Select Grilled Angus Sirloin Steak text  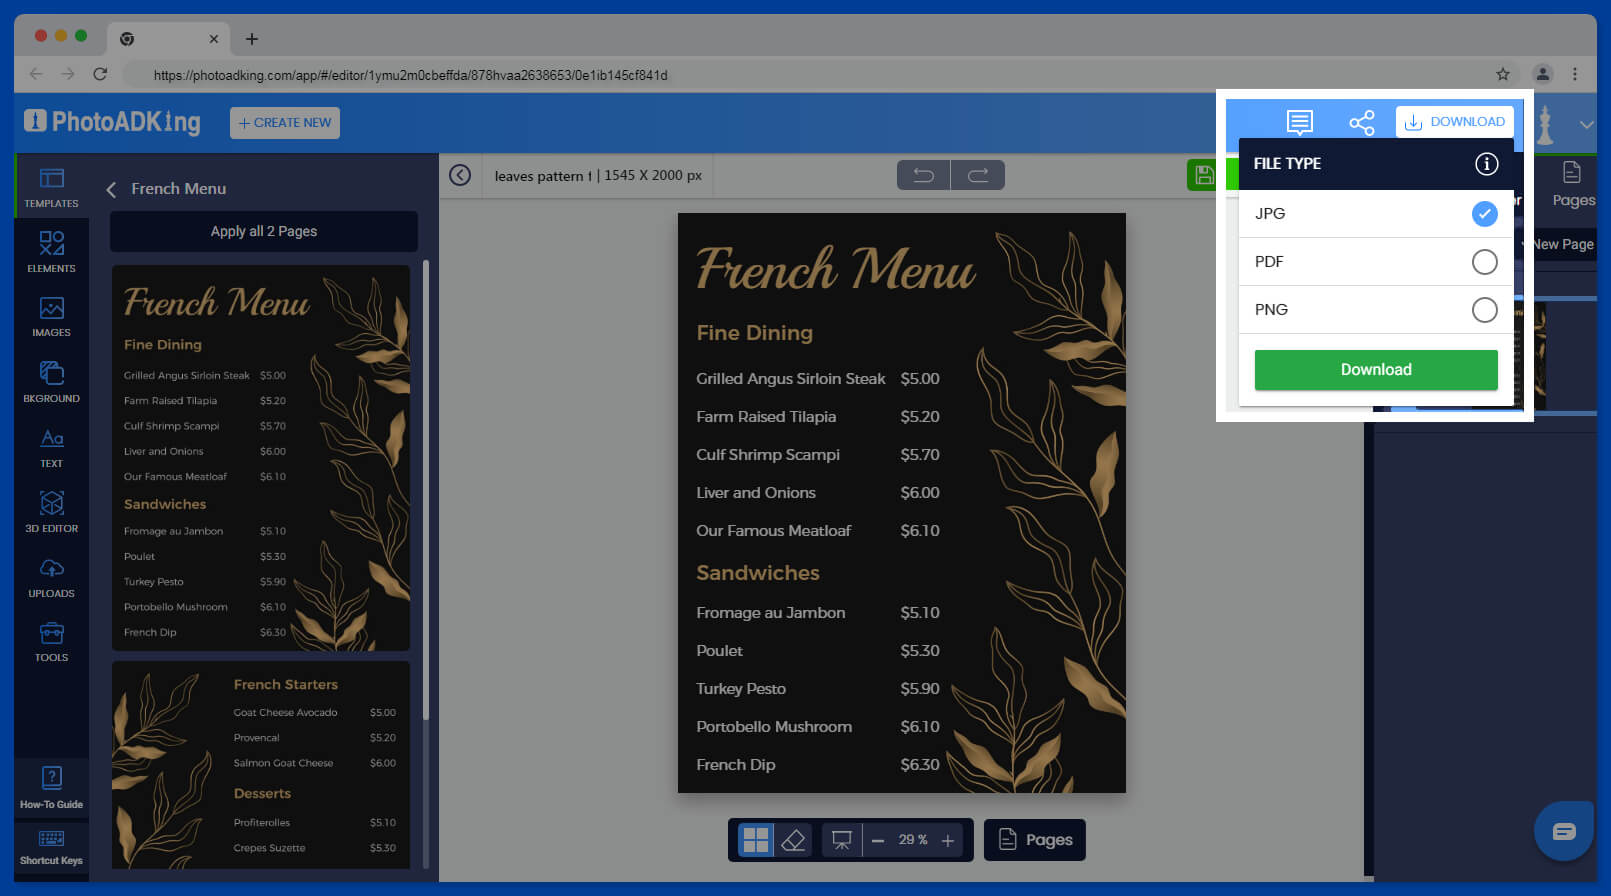pos(791,379)
